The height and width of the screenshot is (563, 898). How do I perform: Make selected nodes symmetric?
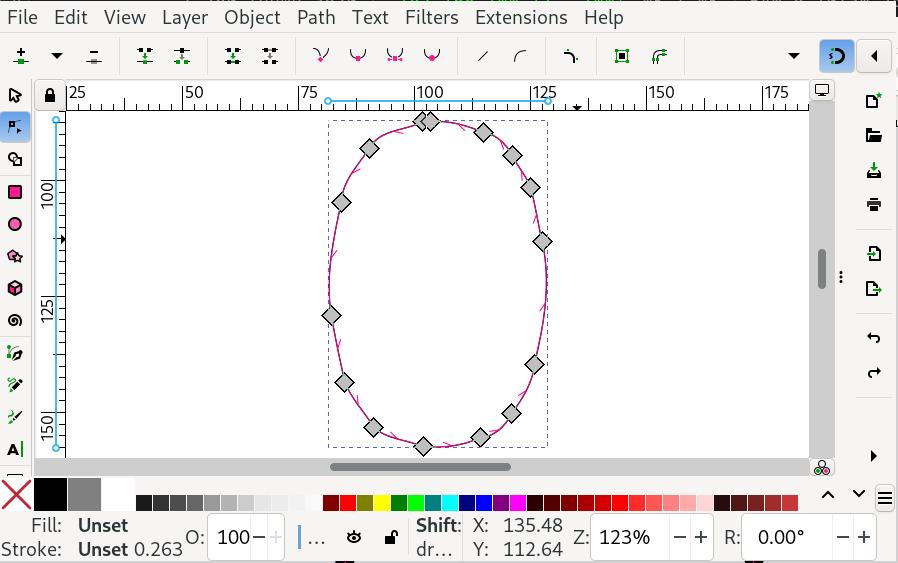(x=395, y=56)
